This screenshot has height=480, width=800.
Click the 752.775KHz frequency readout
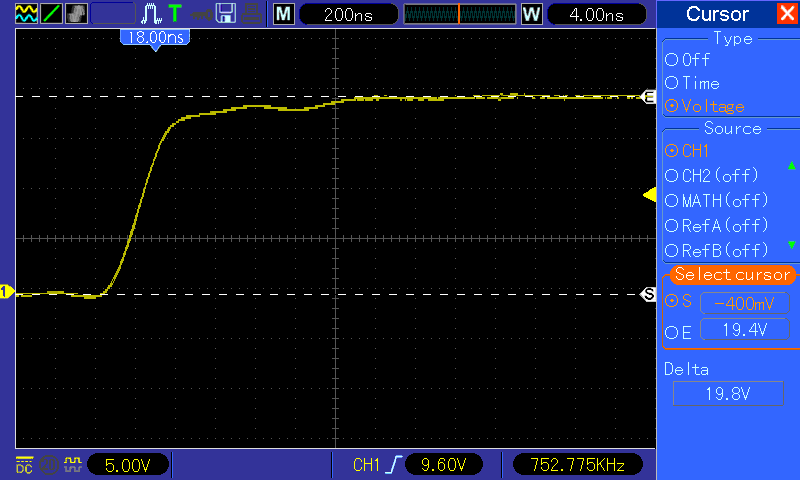click(577, 465)
